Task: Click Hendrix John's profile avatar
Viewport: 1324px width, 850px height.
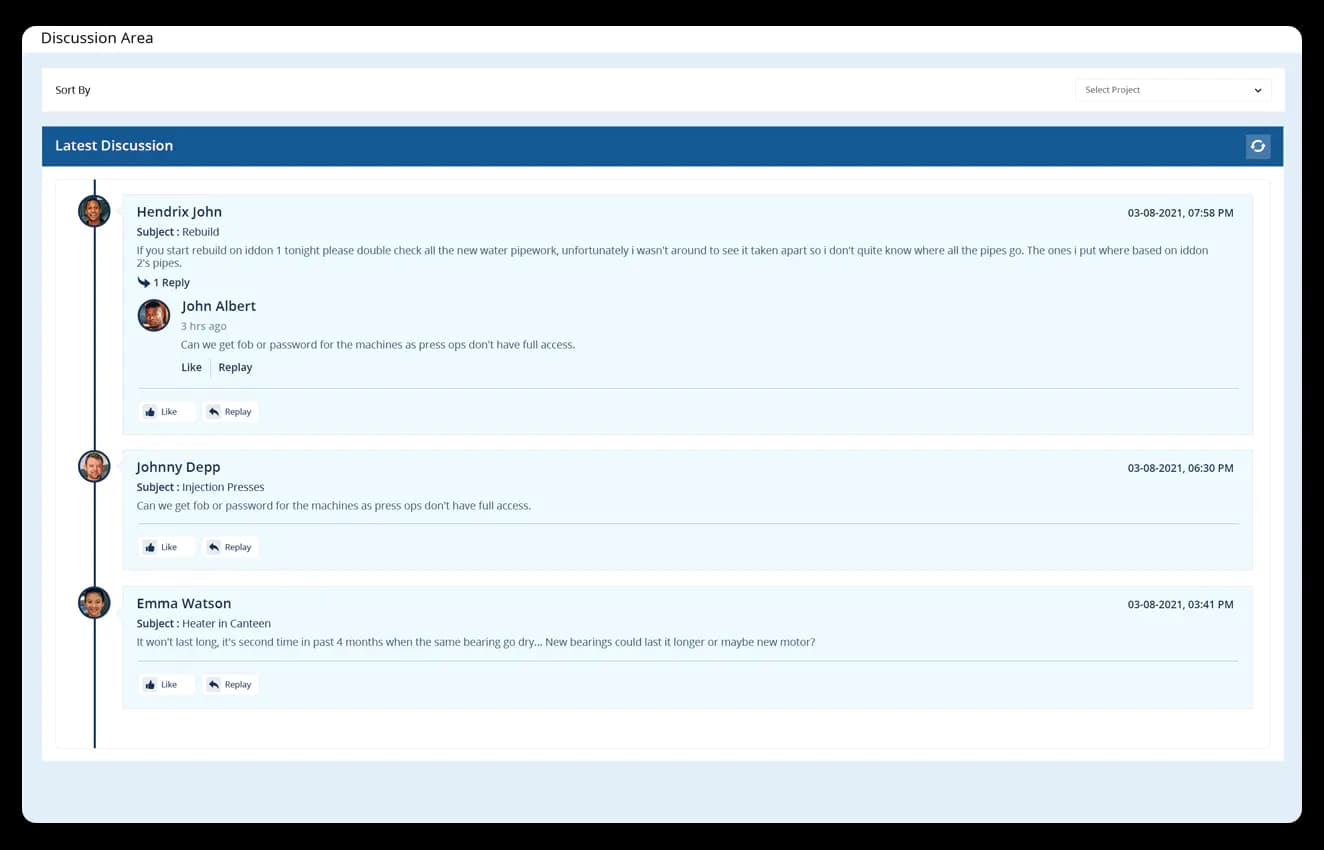Action: [x=94, y=211]
